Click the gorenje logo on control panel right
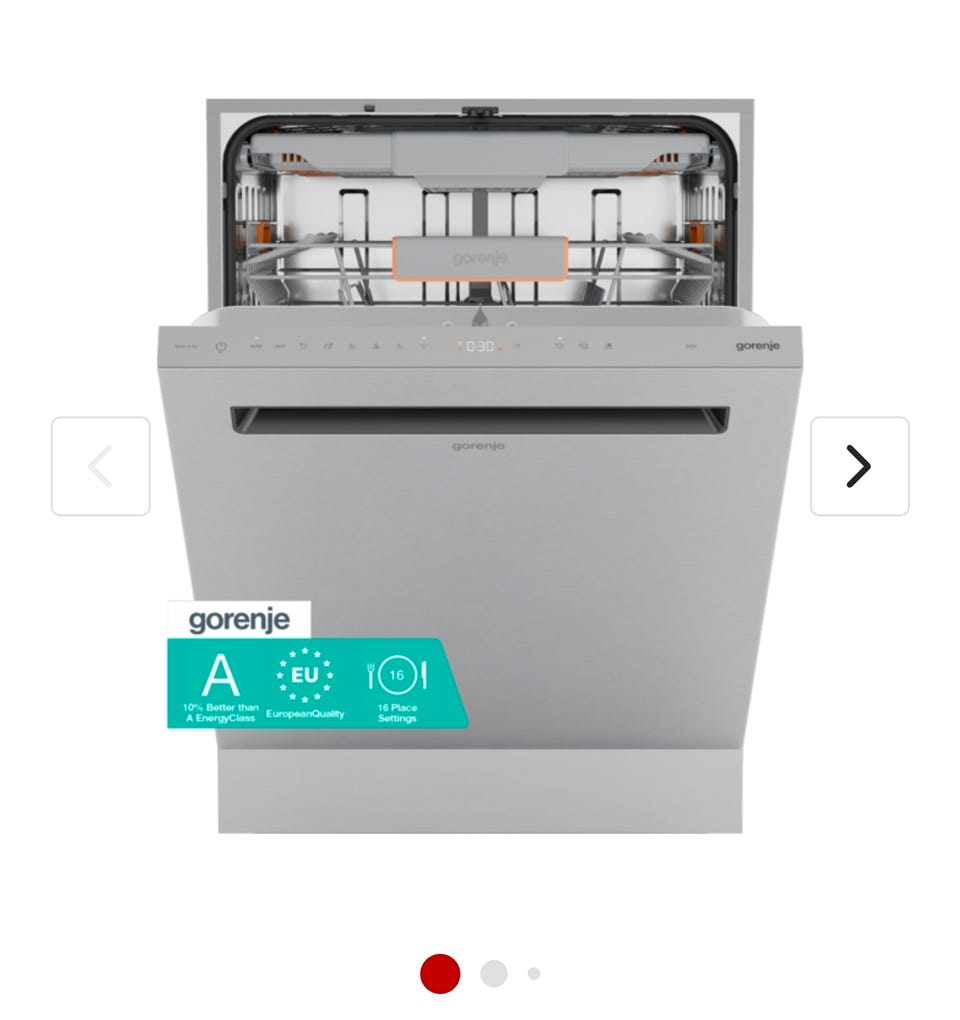This screenshot has height=1020, width=960. 758,346
